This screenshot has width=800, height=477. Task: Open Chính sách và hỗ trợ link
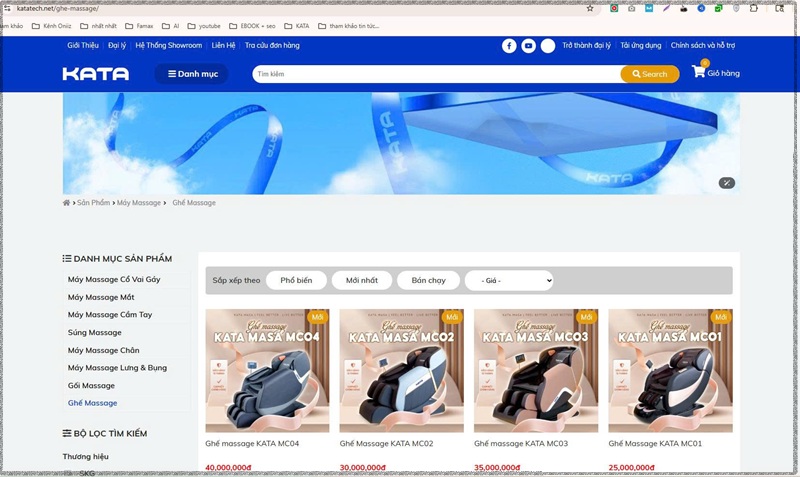pos(703,45)
